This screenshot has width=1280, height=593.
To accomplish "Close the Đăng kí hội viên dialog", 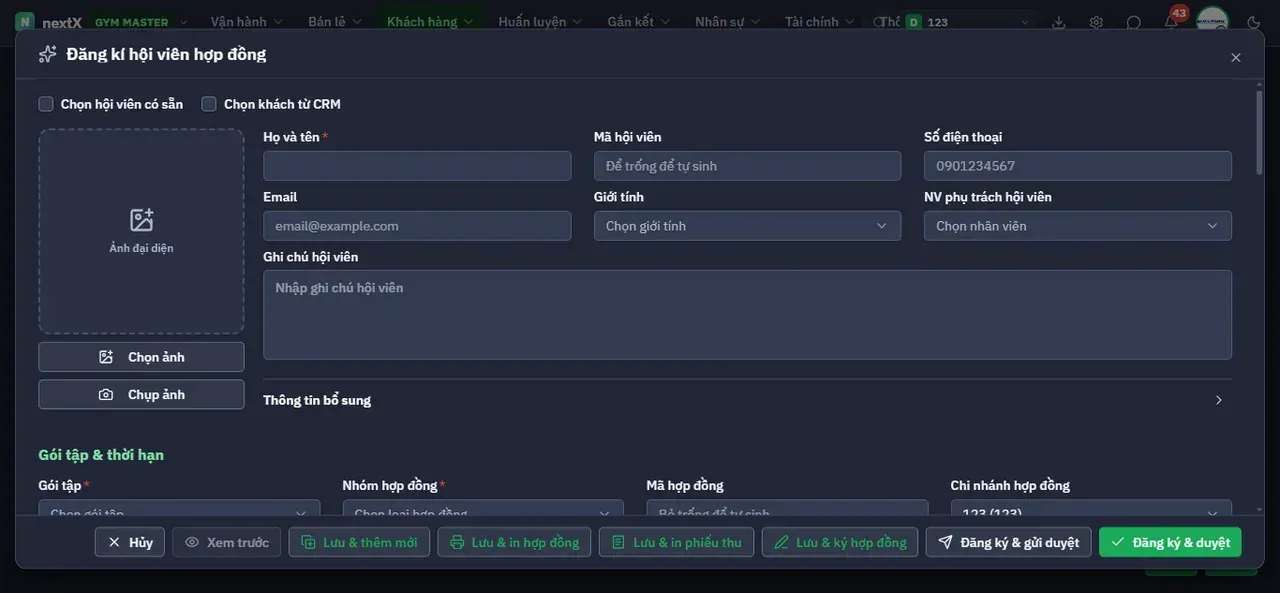I will pyautogui.click(x=1236, y=58).
